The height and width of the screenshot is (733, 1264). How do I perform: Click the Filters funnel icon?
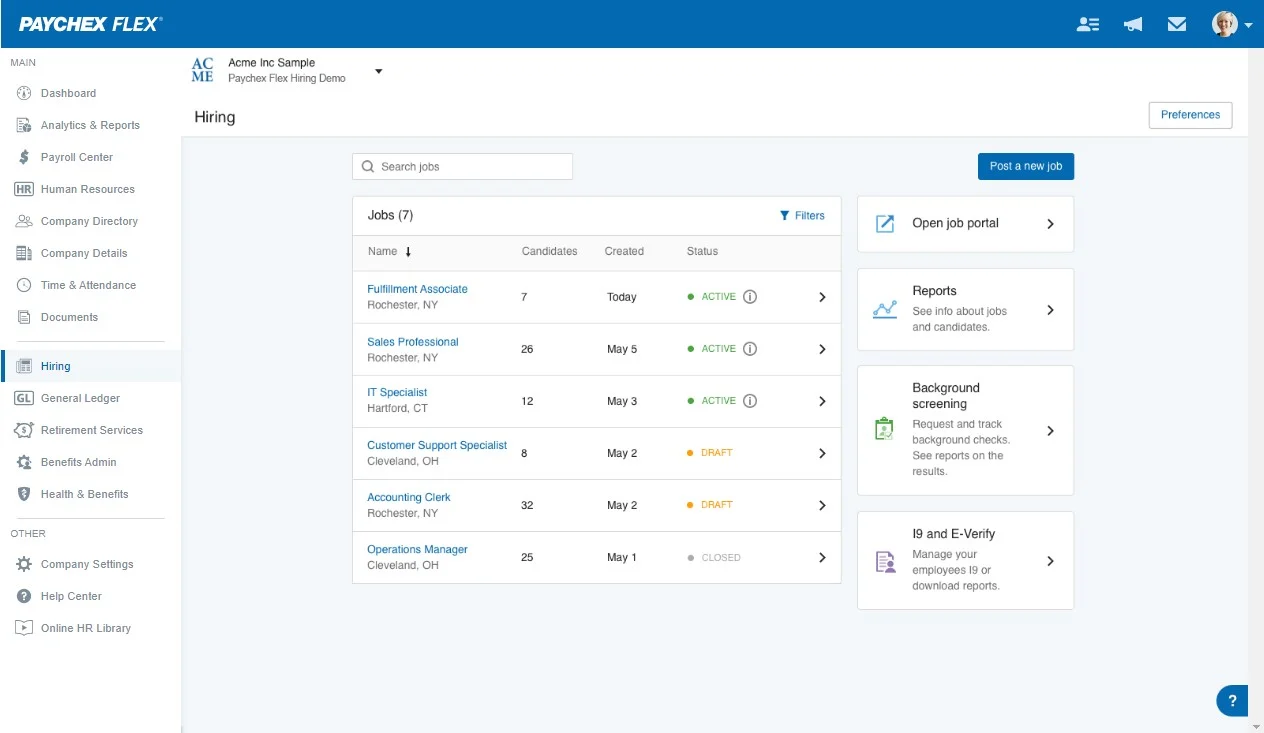click(x=785, y=215)
